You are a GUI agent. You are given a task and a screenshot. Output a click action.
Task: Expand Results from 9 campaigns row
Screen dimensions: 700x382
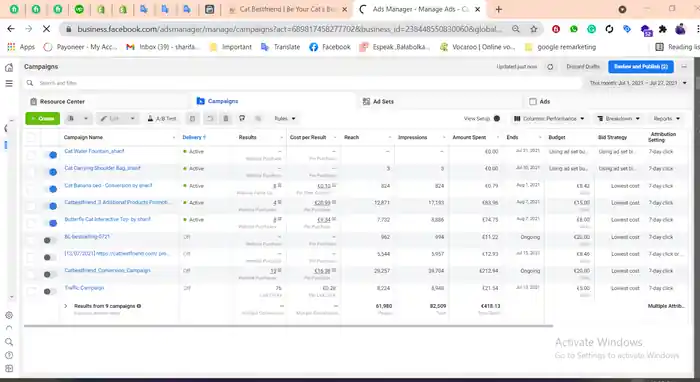coord(66,306)
